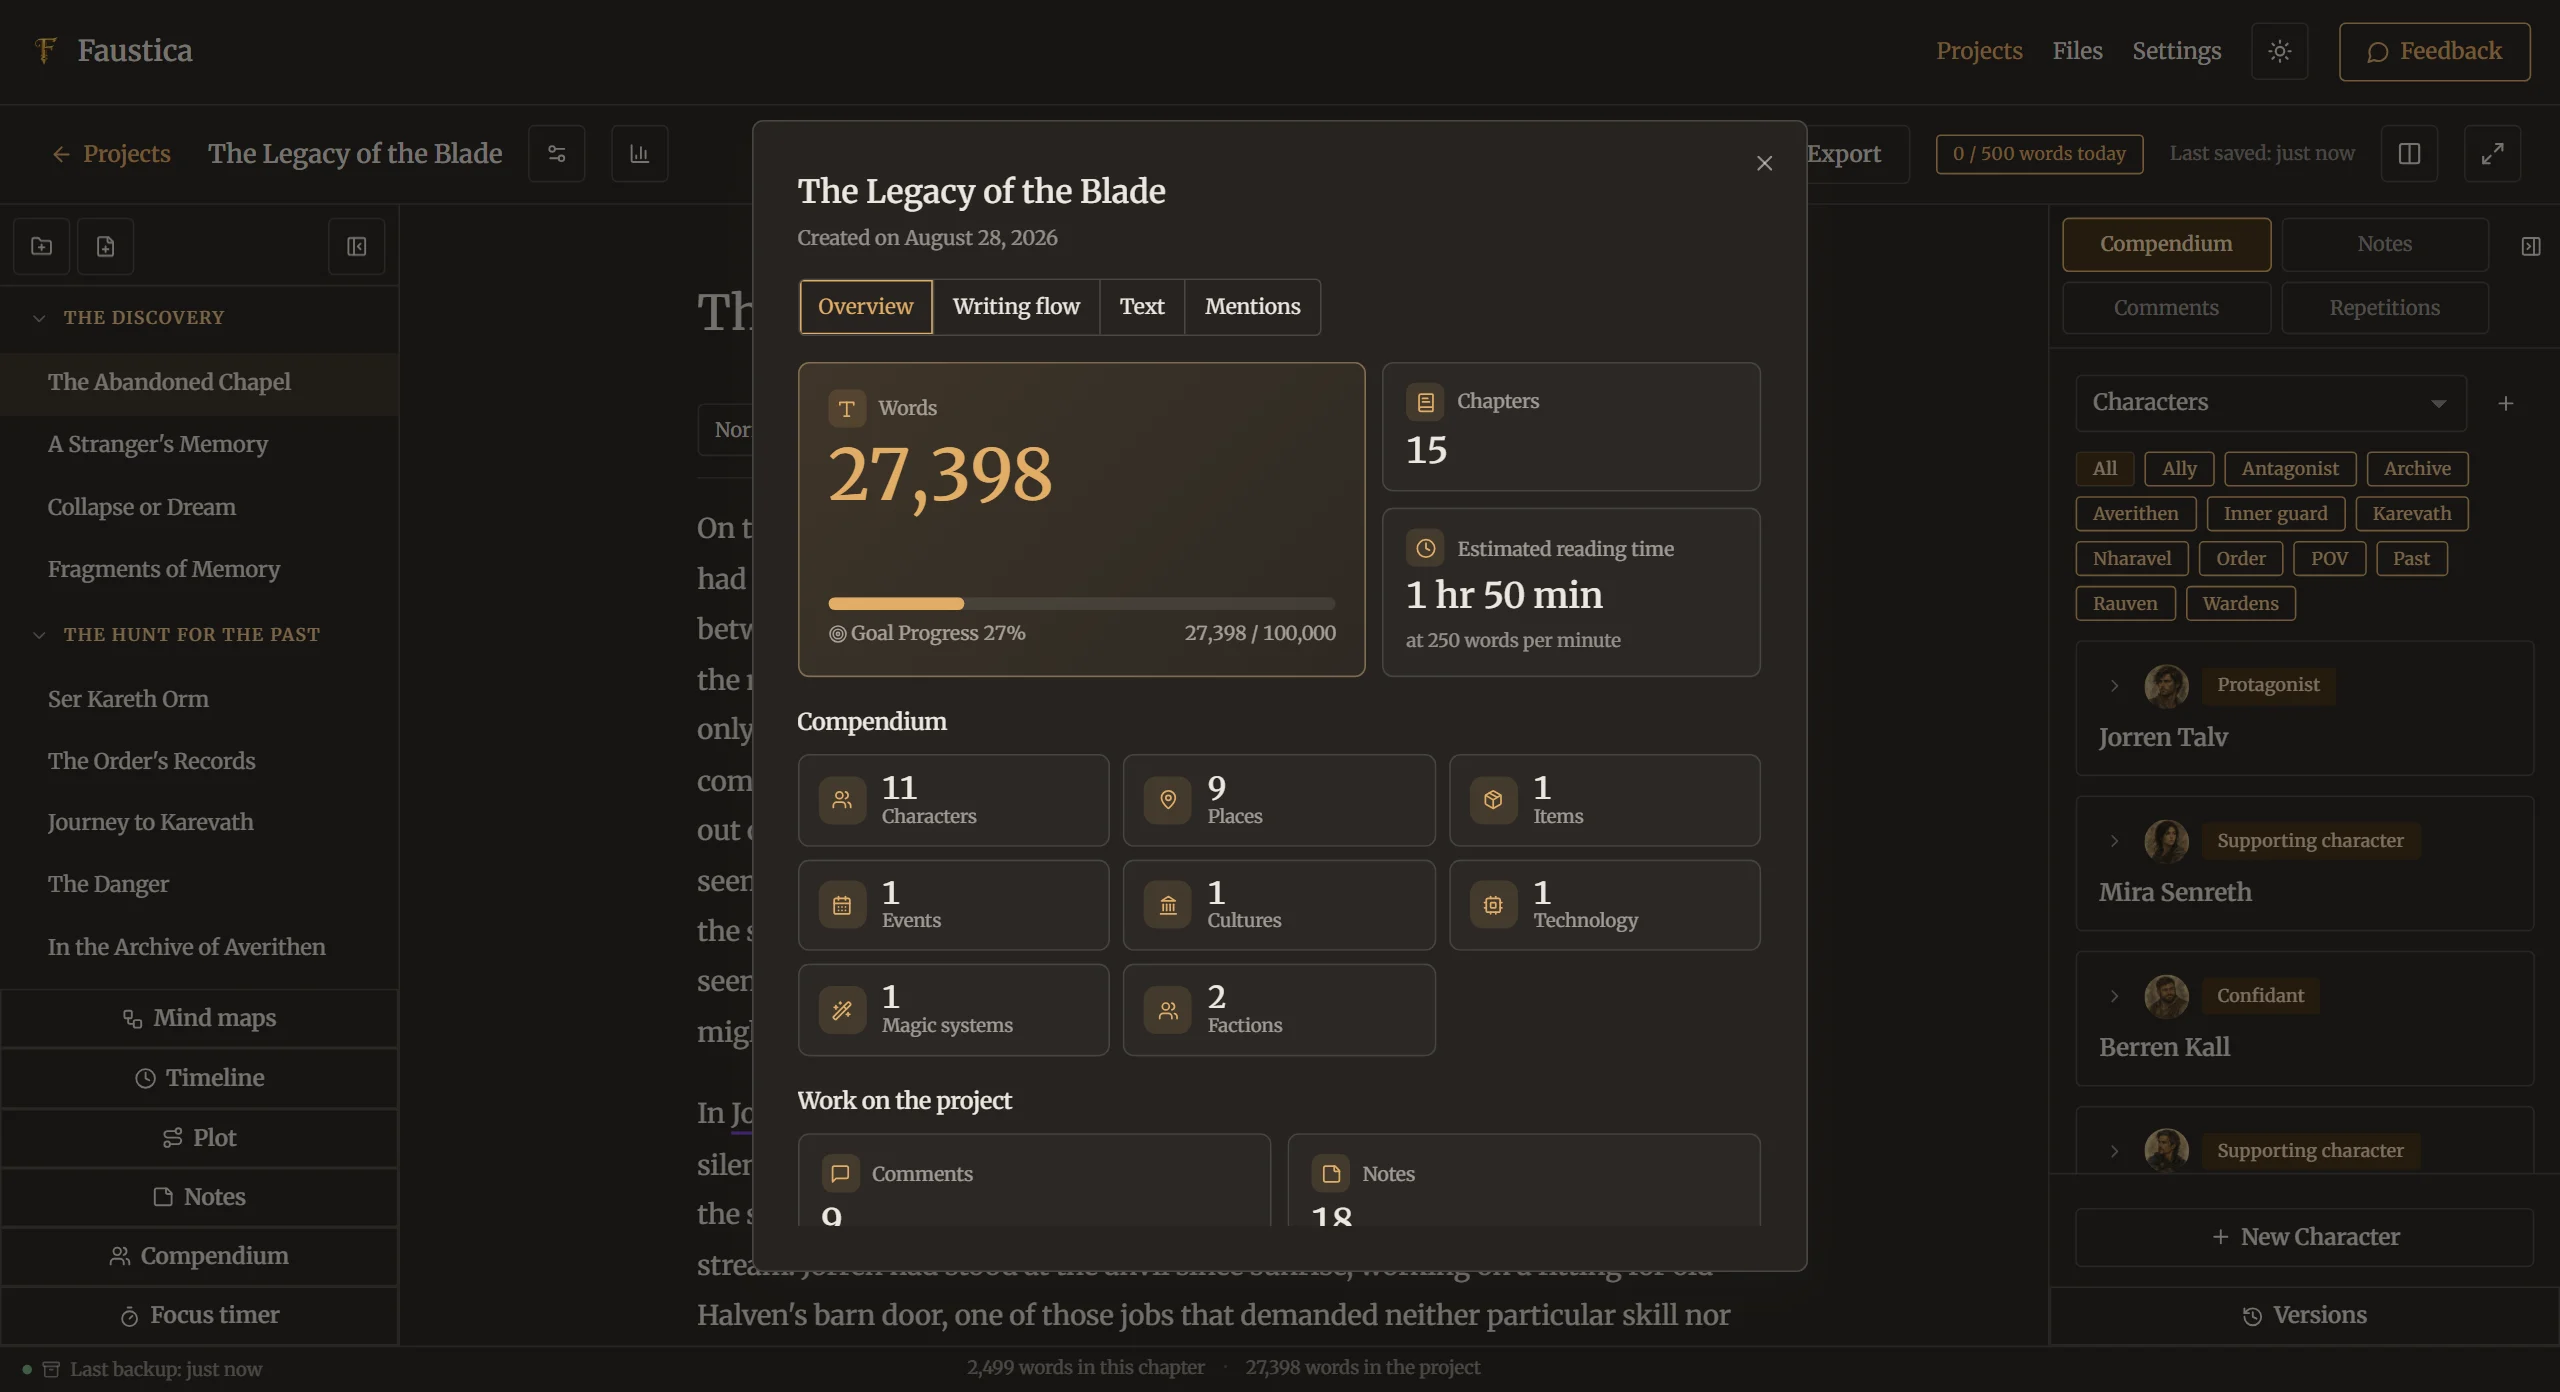2560x1392 pixels.
Task: Open the Technology compendium card
Action: pyautogui.click(x=1604, y=905)
